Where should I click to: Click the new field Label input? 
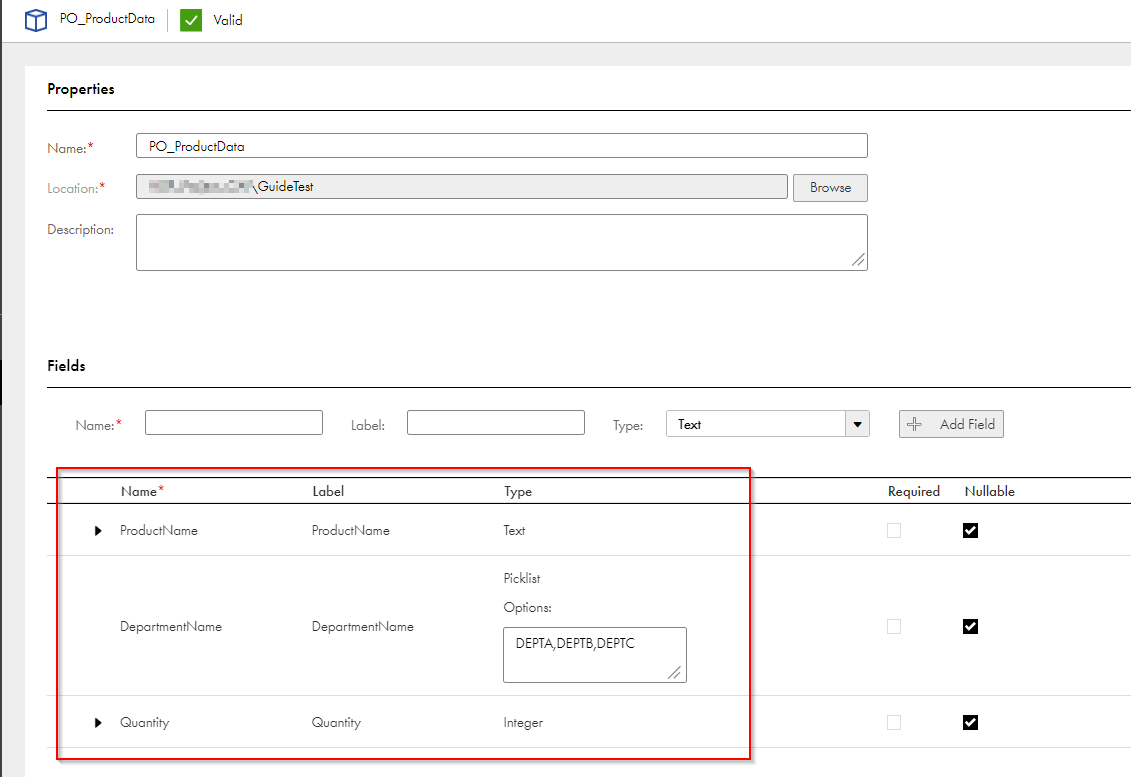coord(496,423)
